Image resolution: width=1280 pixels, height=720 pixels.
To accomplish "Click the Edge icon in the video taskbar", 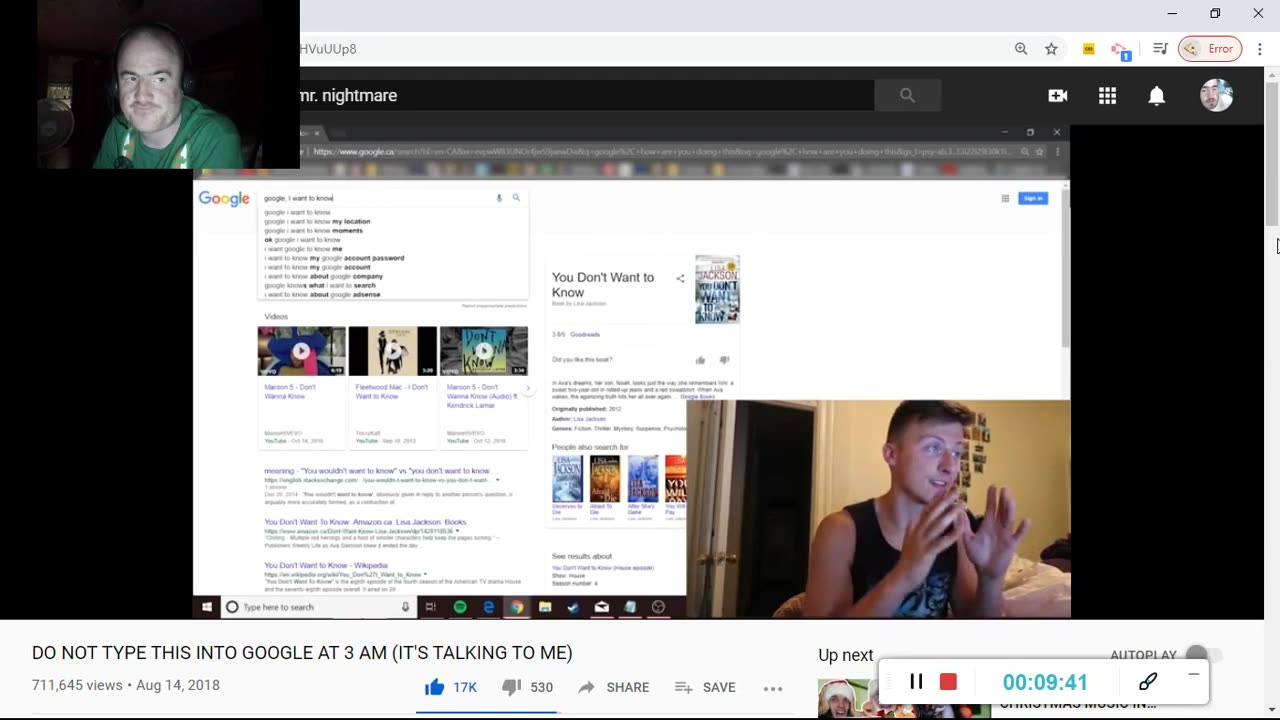I will (488, 607).
